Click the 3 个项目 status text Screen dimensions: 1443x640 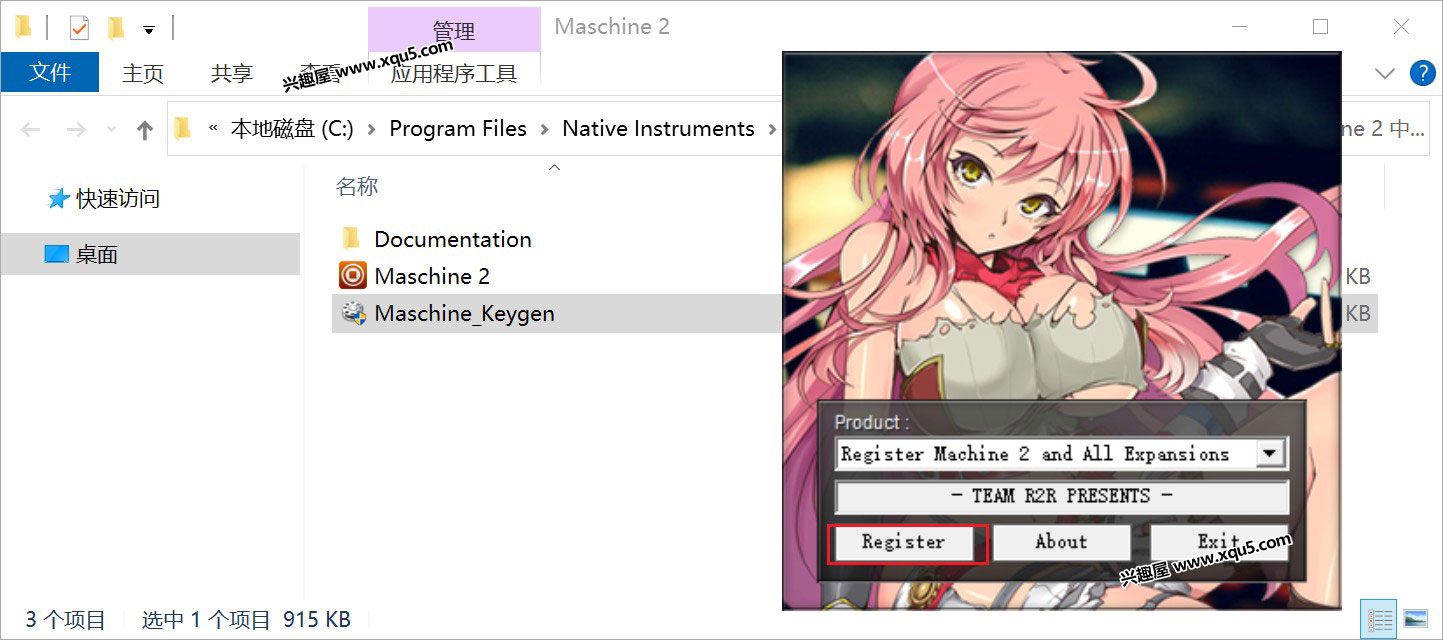coord(65,620)
